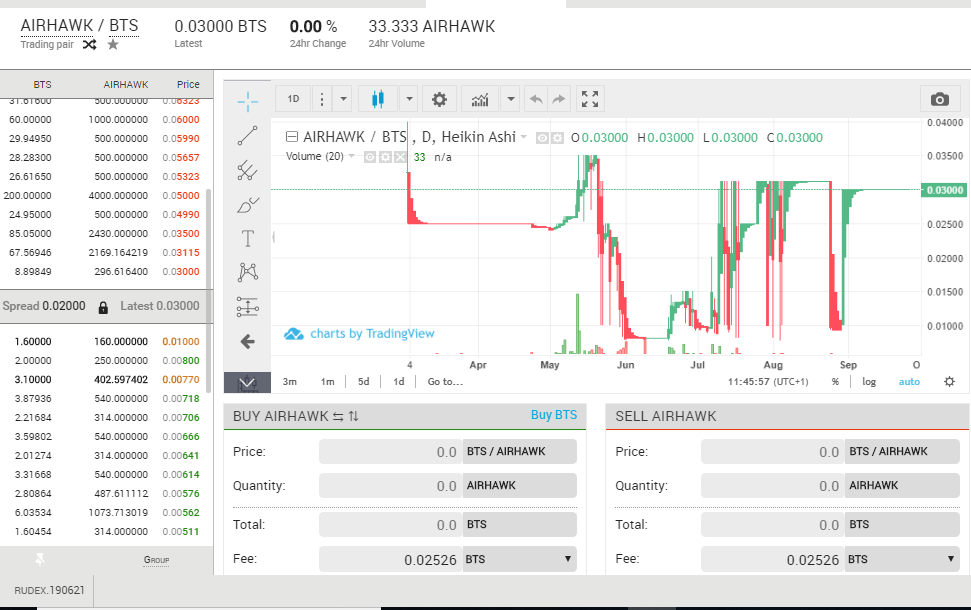Open the indicators button
Image resolution: width=971 pixels, height=610 pixels.
[x=480, y=99]
